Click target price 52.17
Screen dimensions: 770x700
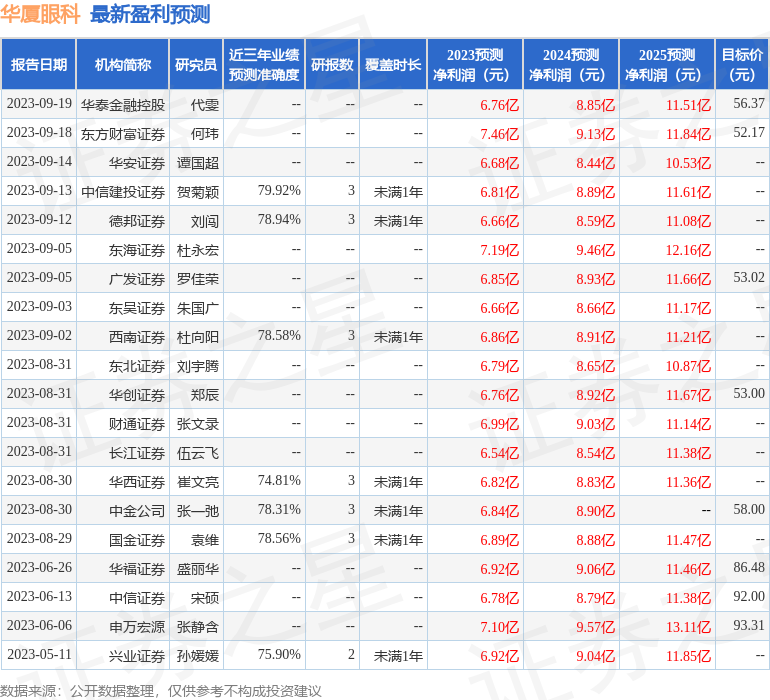coord(749,133)
